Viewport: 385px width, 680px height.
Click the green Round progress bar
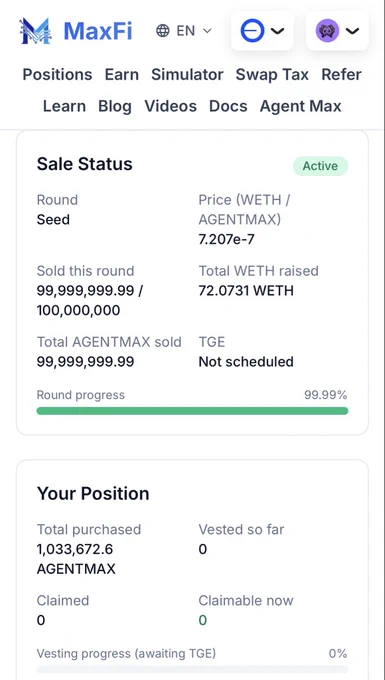[x=192, y=411]
